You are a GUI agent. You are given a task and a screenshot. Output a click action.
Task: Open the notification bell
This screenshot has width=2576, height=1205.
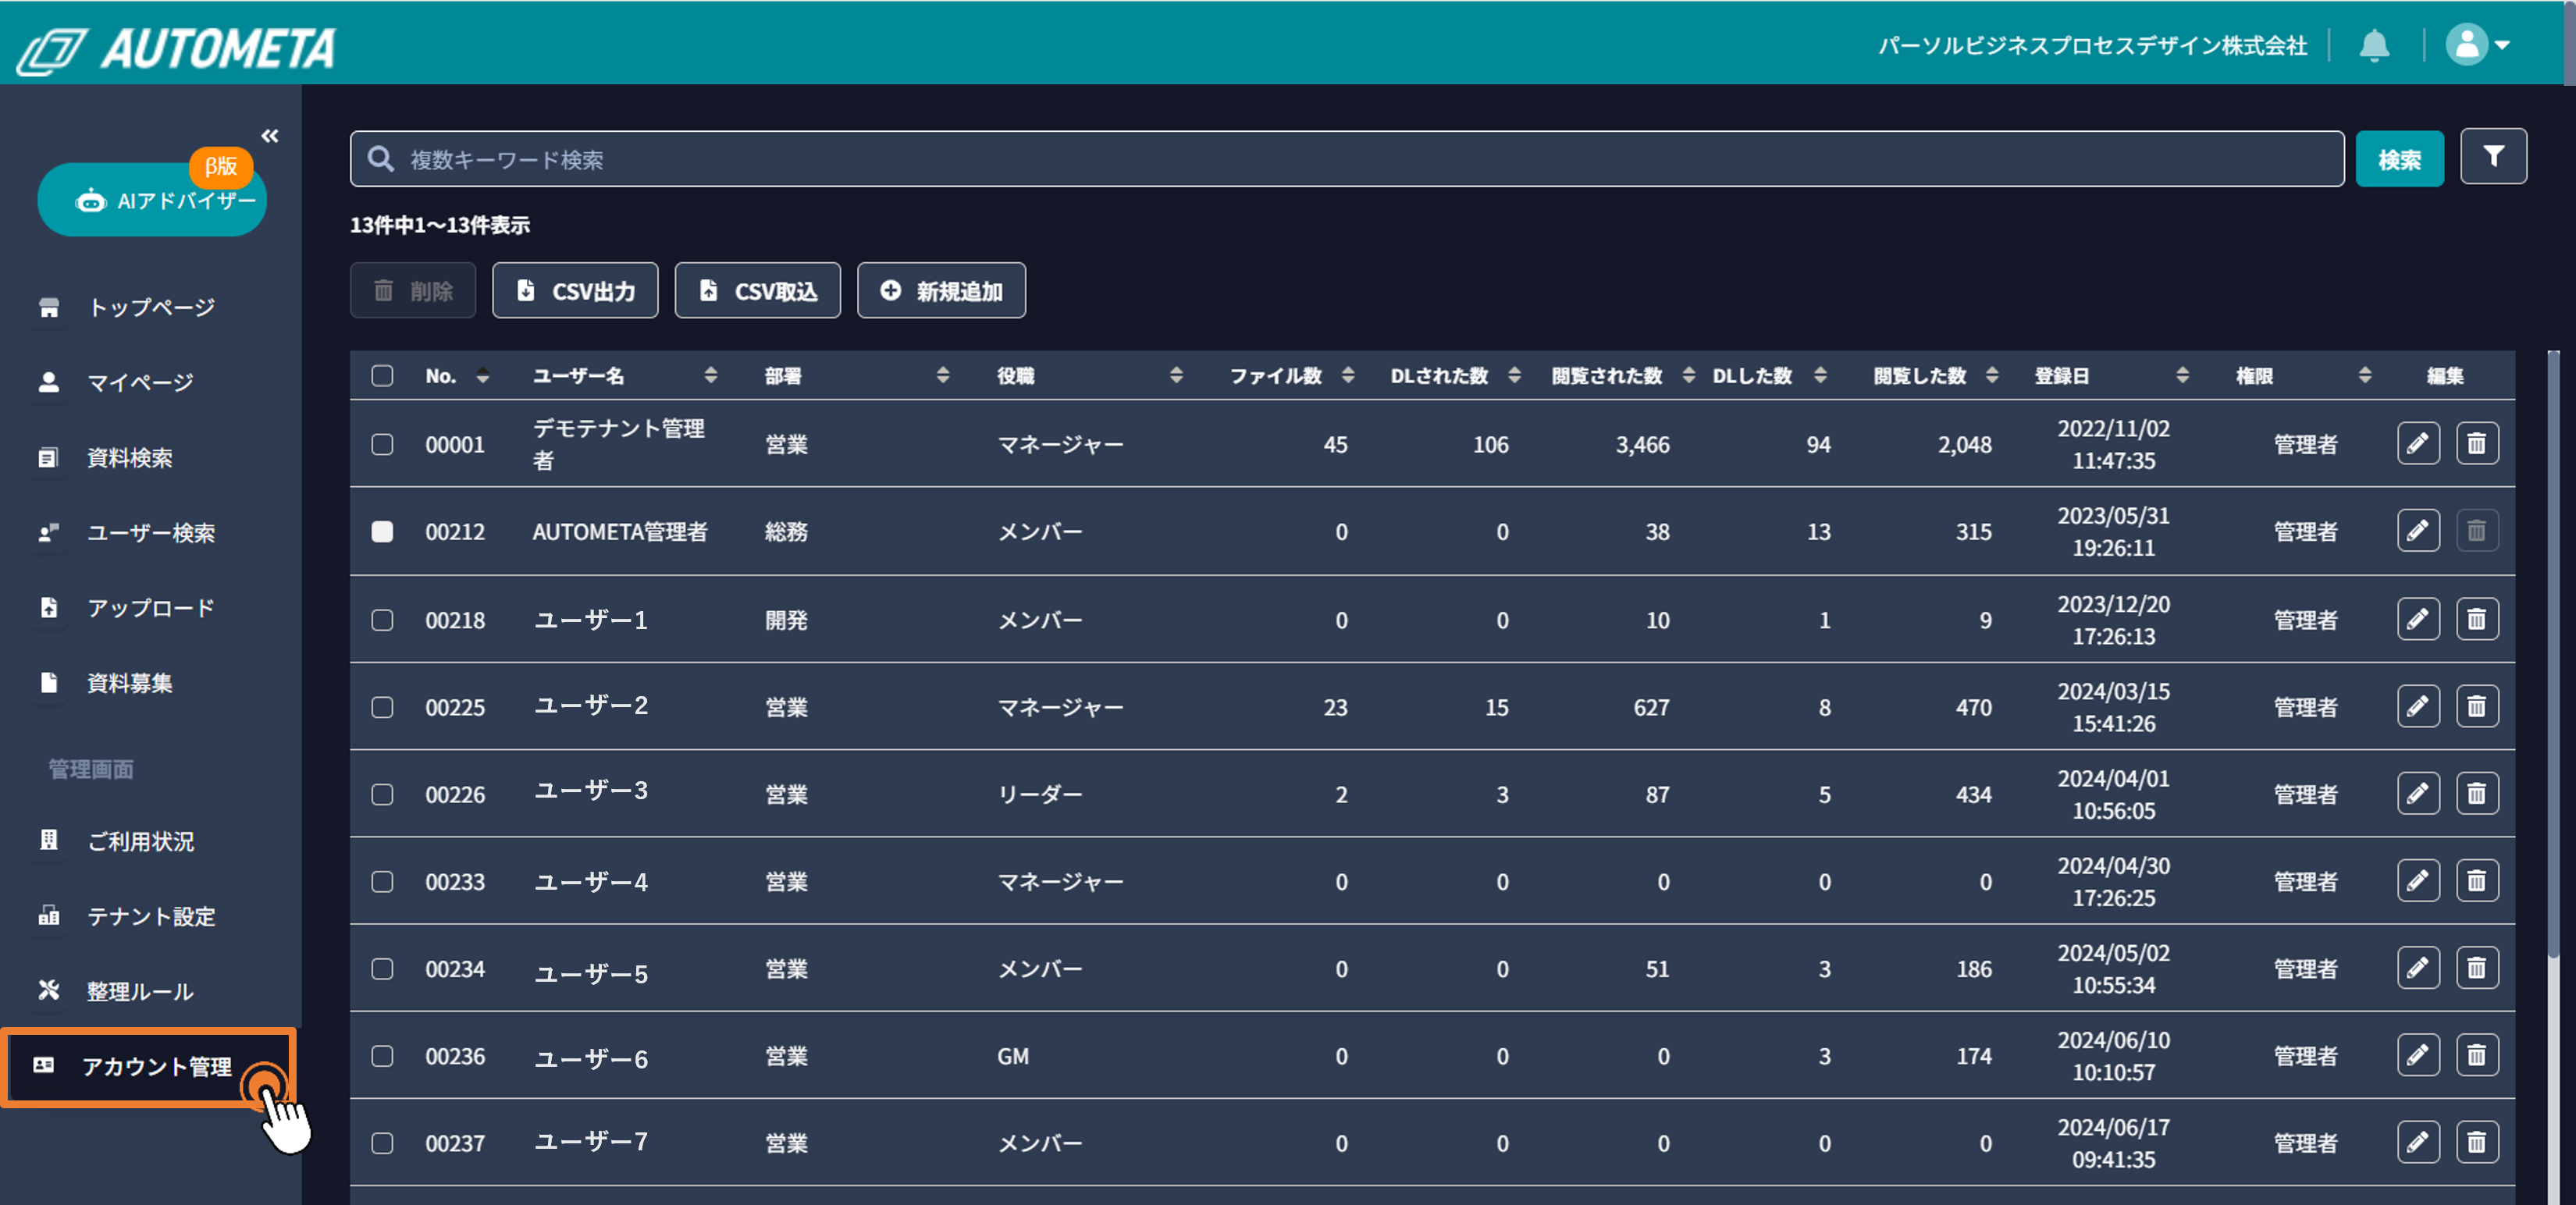coord(2374,46)
